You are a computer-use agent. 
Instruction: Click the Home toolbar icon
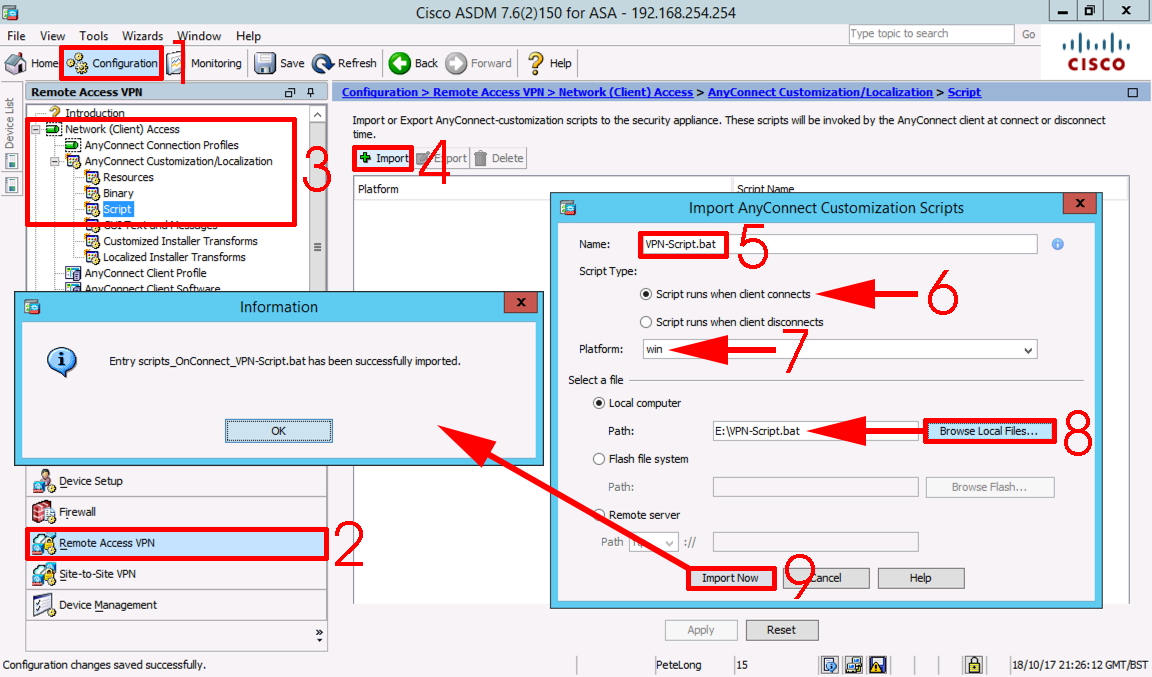tap(15, 63)
